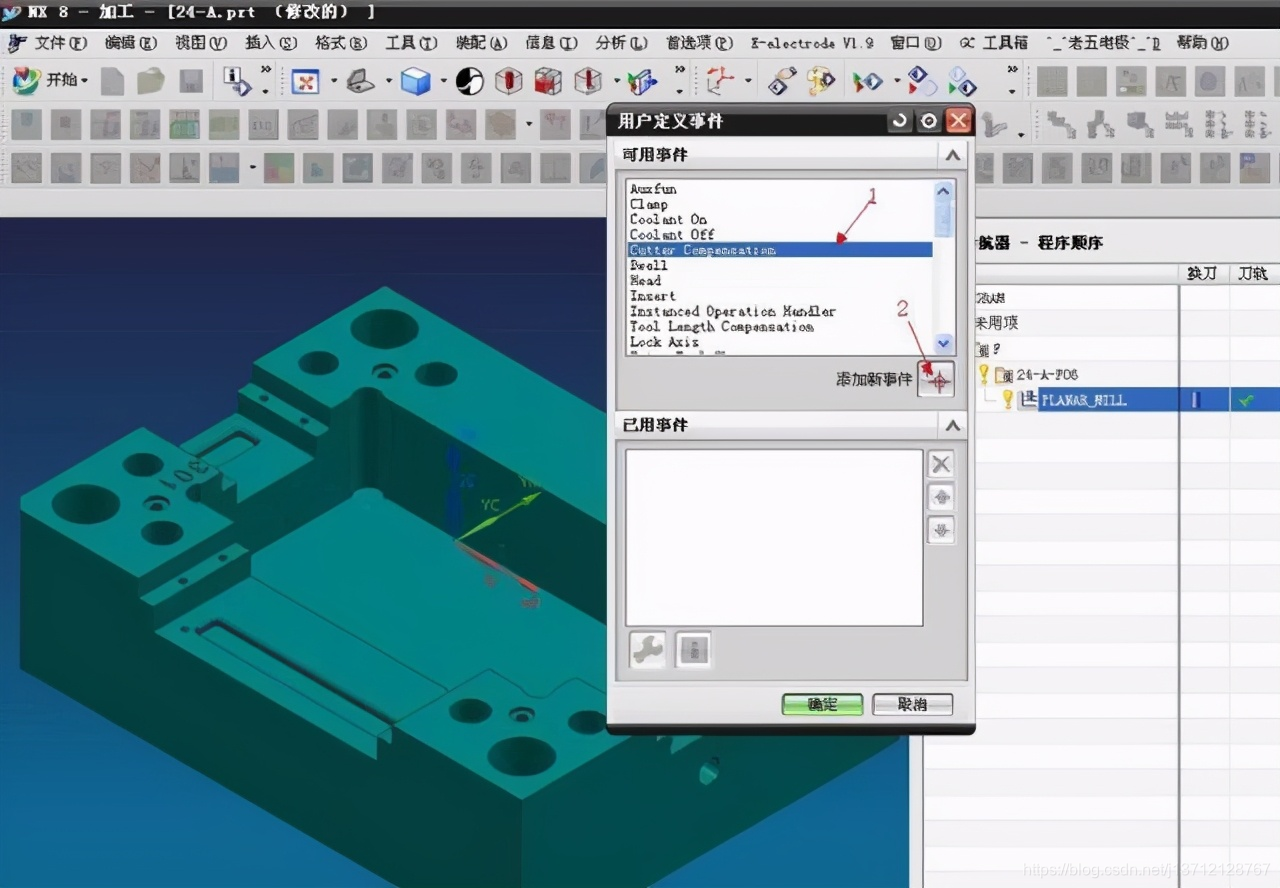The image size is (1280, 888).
Task: Open the 格式(R) menu
Action: pyautogui.click(x=341, y=43)
